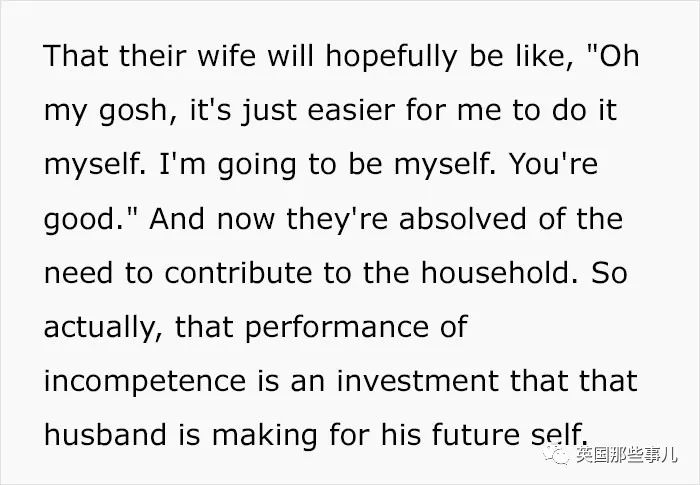Click the WeChat logo watermark icon

click(562, 457)
